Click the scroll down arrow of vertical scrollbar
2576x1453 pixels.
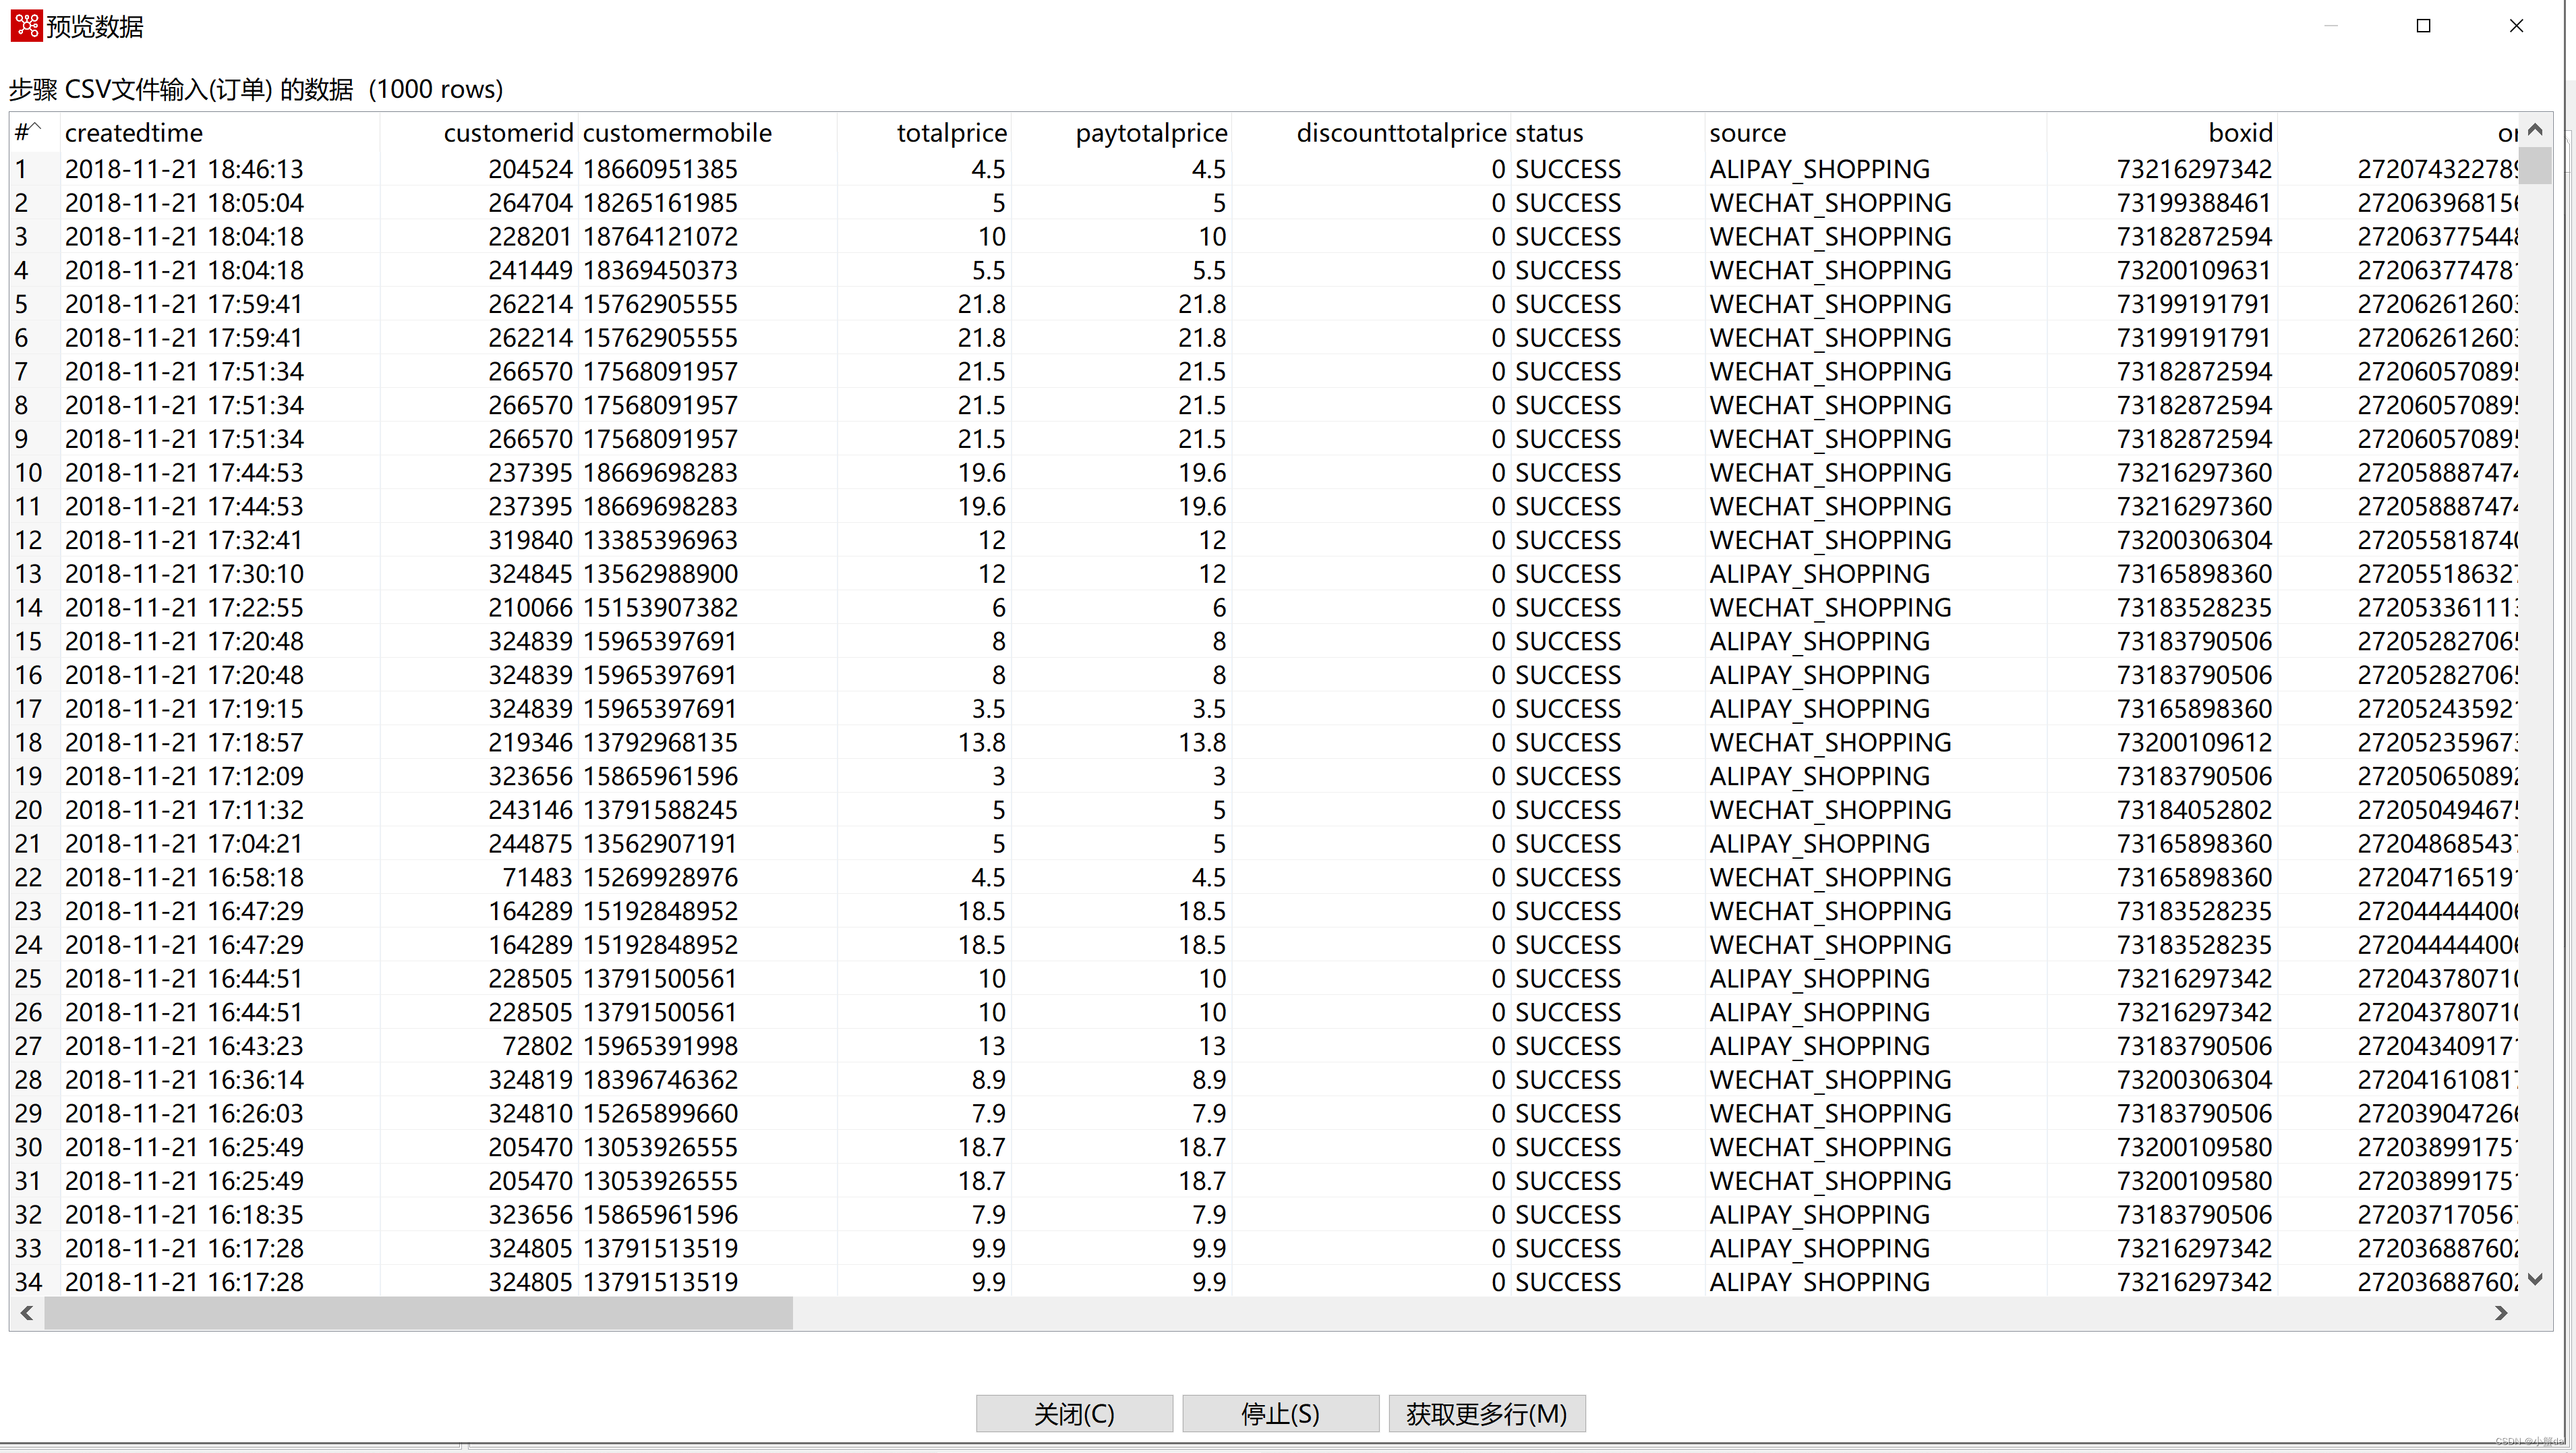[2534, 1279]
